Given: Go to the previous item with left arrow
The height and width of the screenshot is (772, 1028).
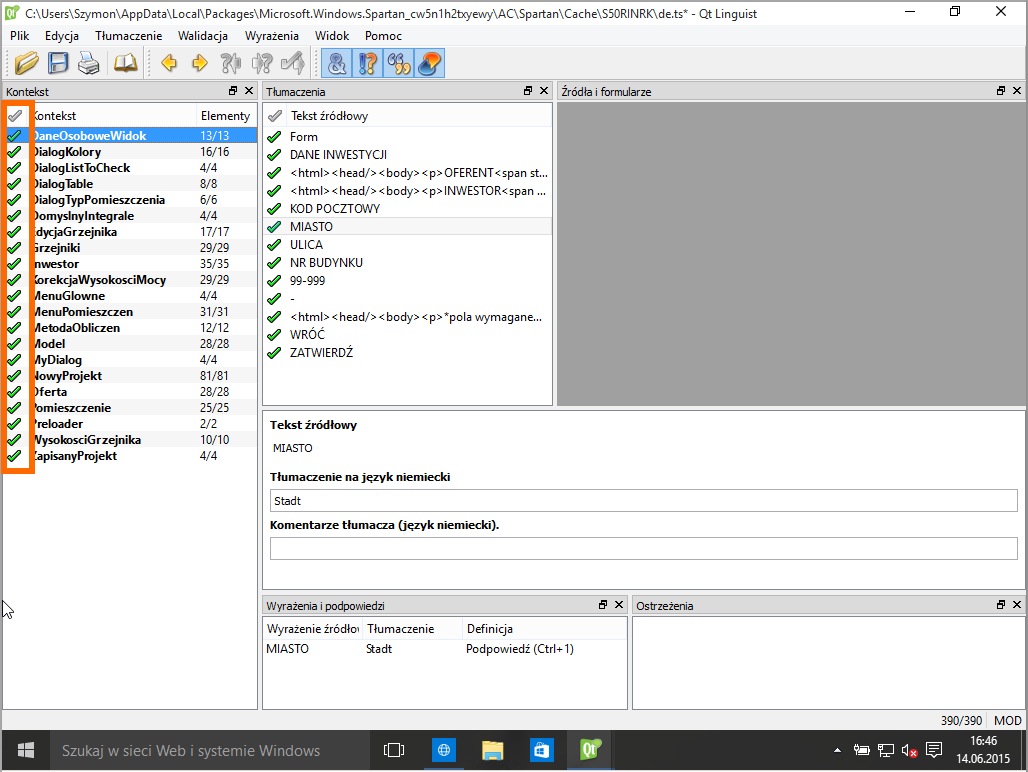Looking at the screenshot, I should point(169,63).
